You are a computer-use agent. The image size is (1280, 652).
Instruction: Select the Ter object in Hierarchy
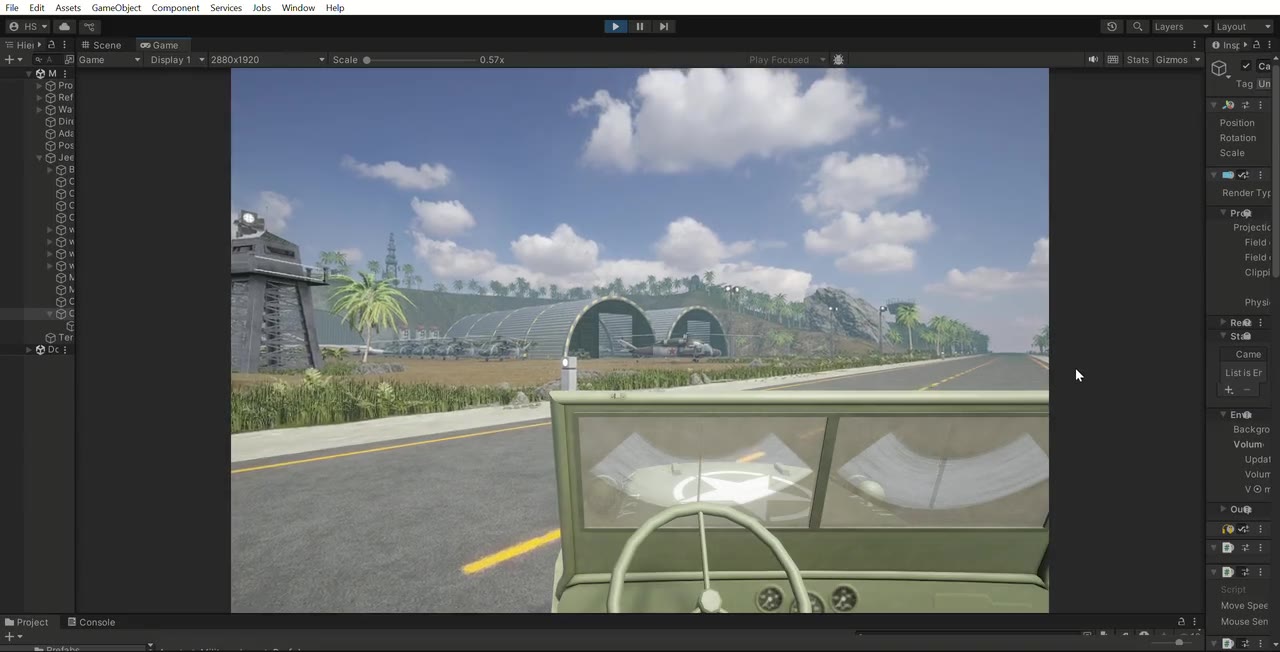59,338
